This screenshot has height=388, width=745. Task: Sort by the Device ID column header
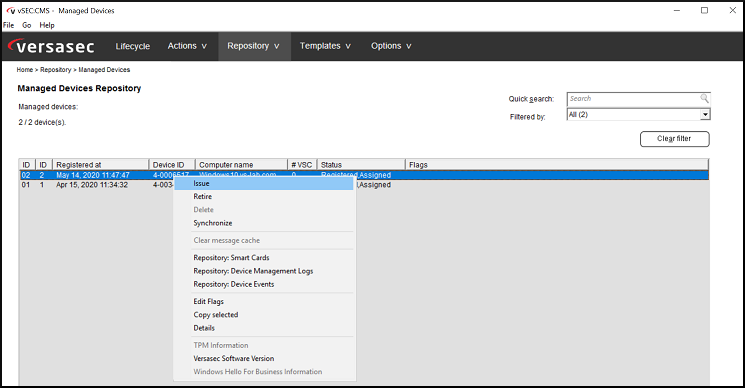click(x=172, y=165)
